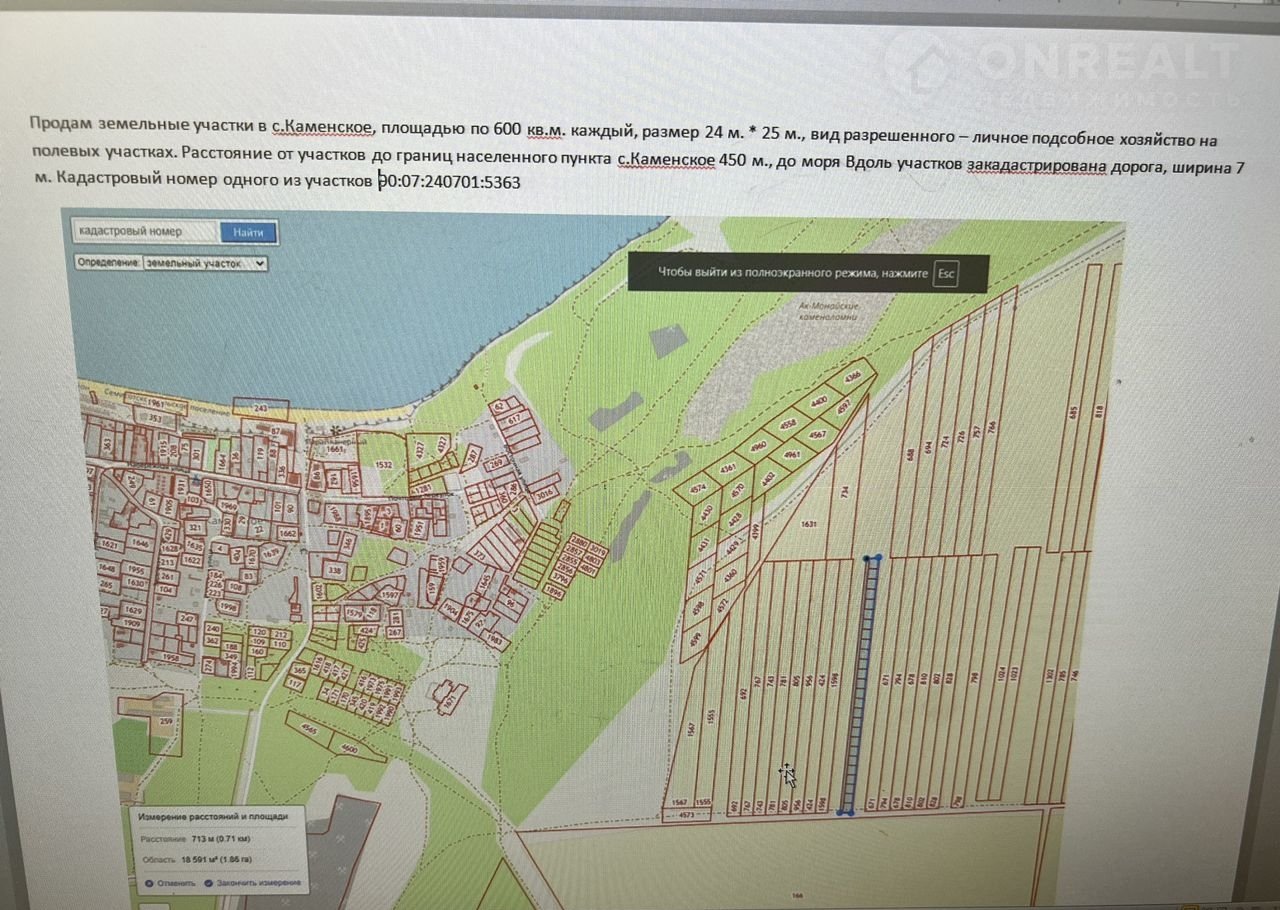The width and height of the screenshot is (1280, 910).
Task: Click the кадастровый номер search field
Action: point(144,231)
